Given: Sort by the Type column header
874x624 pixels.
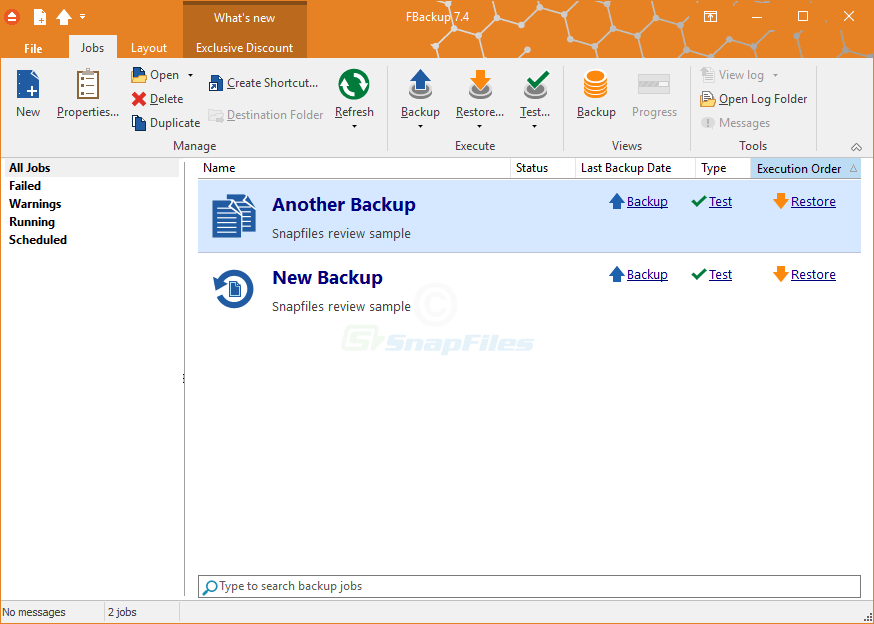Looking at the screenshot, I should (x=723, y=168).
